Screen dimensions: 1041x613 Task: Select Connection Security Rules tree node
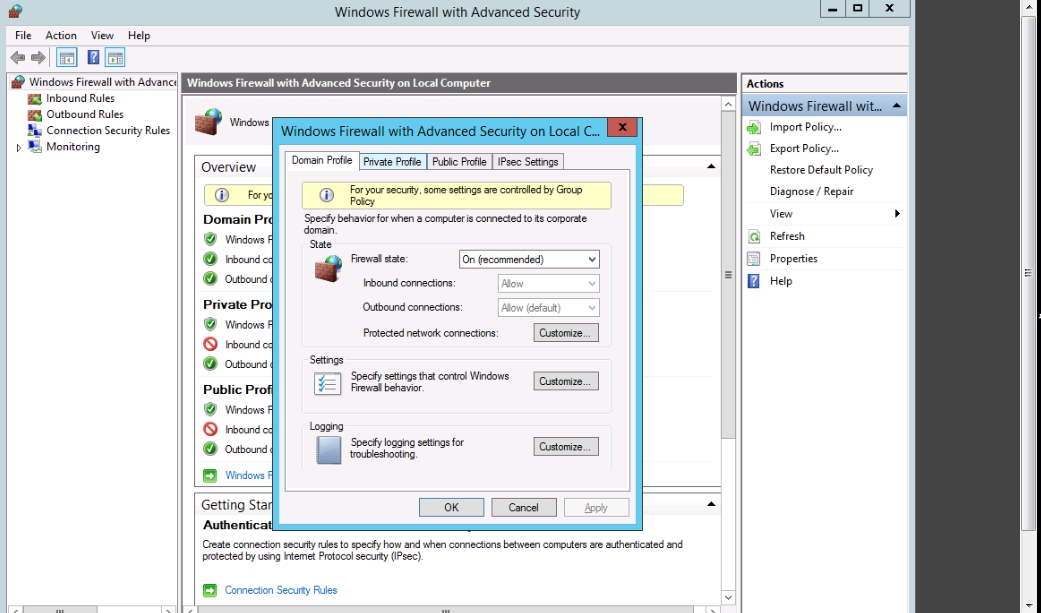point(107,130)
